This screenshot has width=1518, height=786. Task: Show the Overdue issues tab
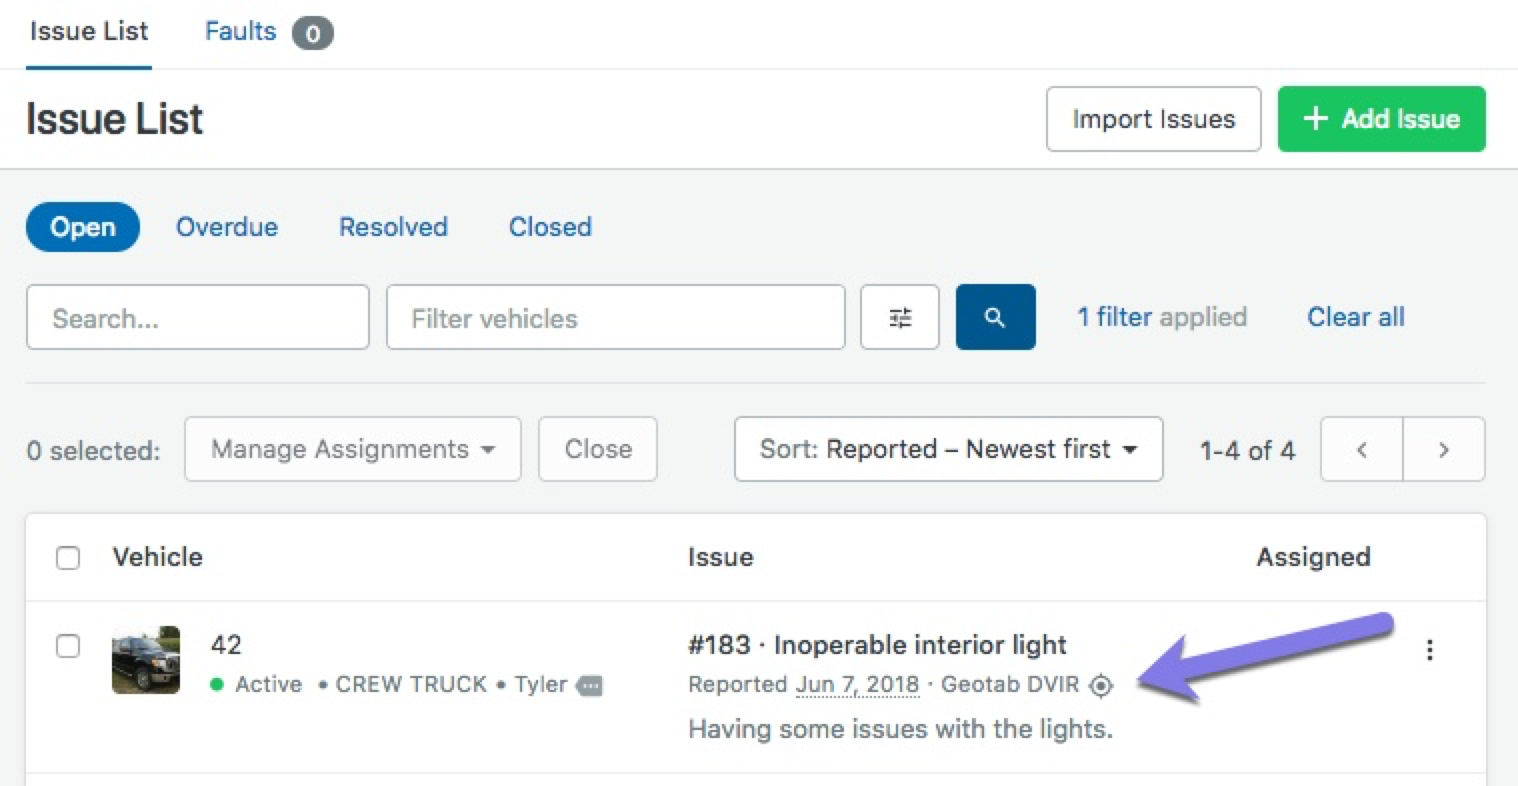pos(227,227)
